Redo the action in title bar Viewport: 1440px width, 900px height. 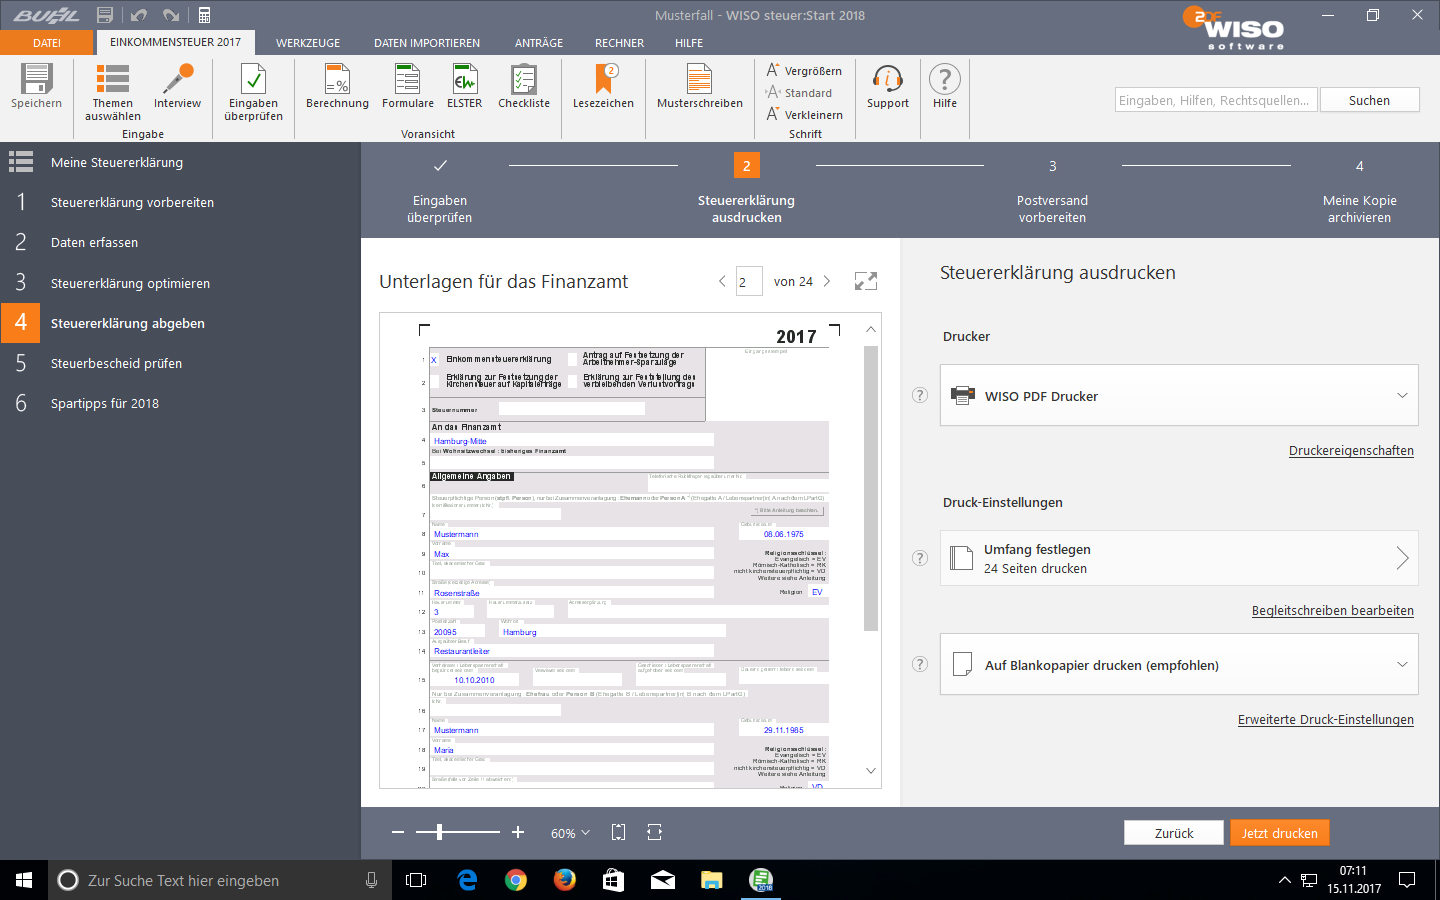click(x=172, y=15)
